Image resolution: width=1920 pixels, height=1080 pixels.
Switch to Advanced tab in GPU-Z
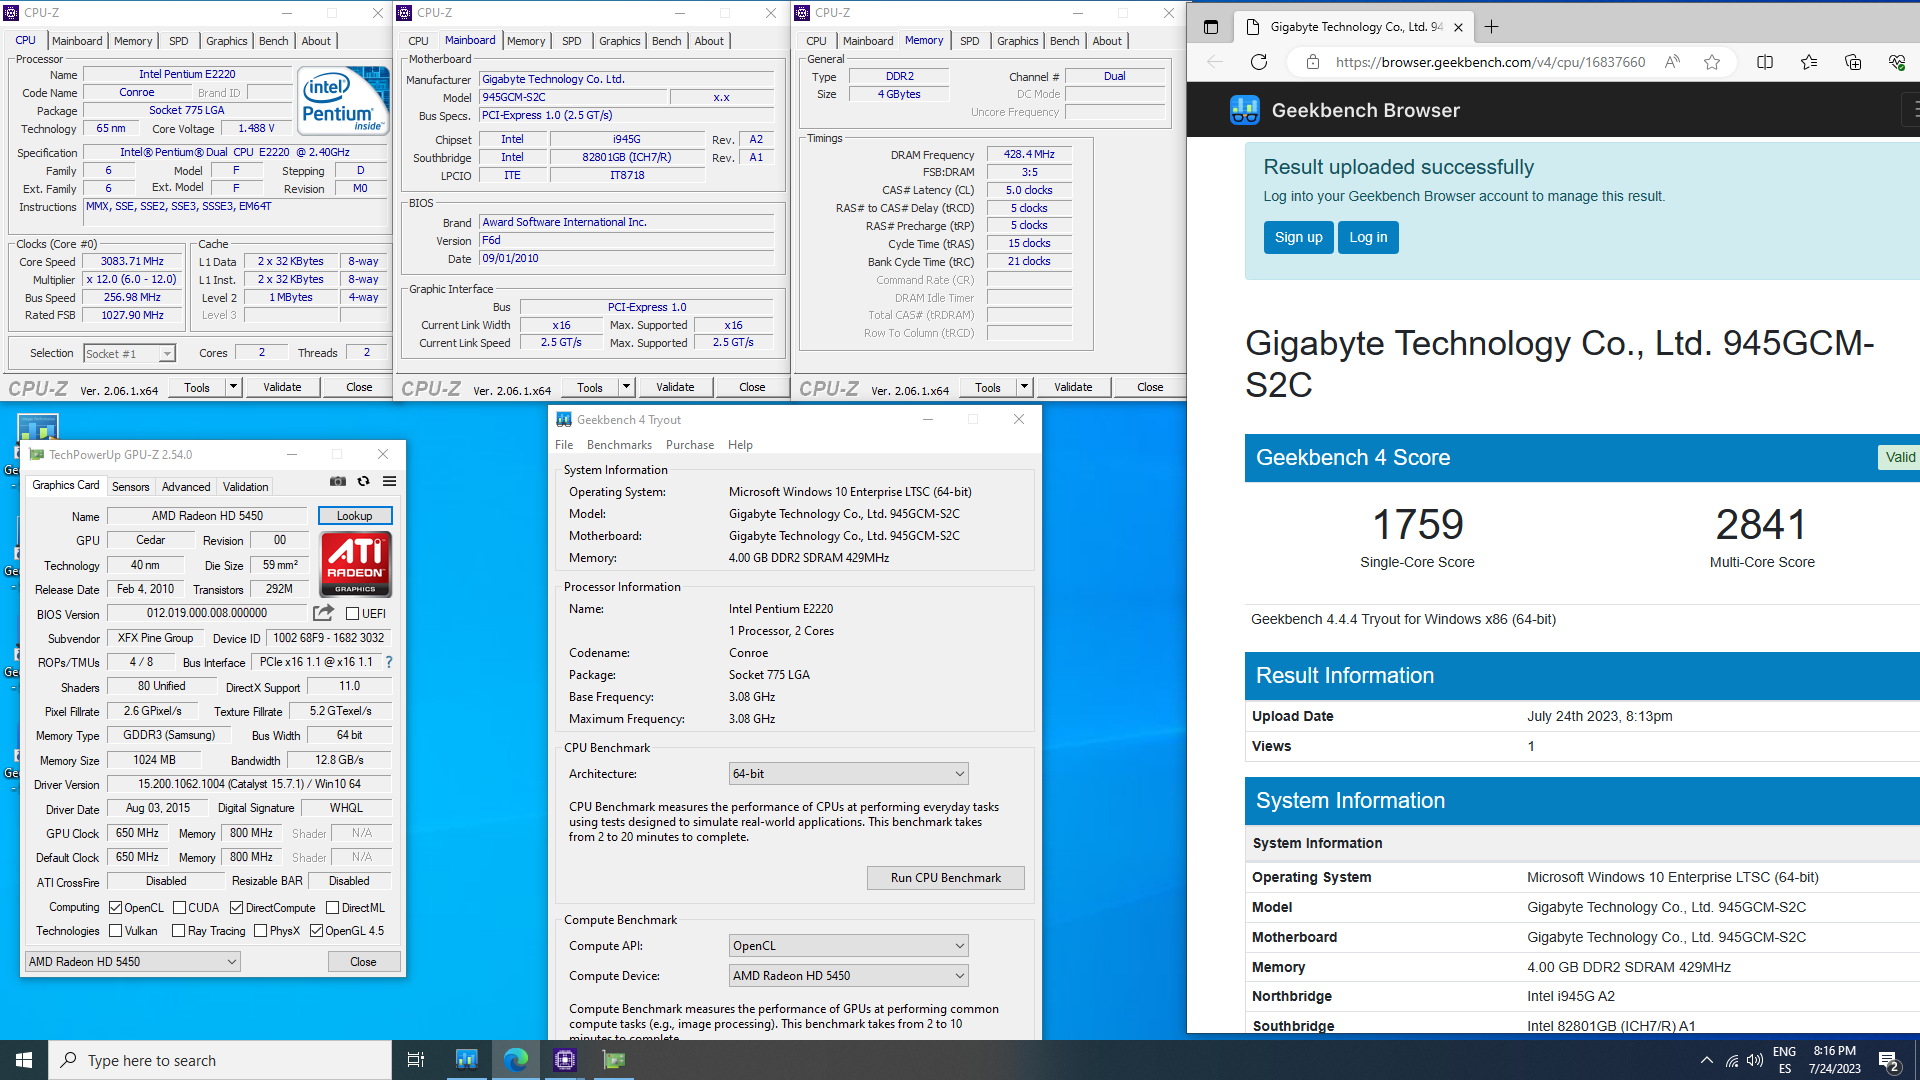click(186, 487)
